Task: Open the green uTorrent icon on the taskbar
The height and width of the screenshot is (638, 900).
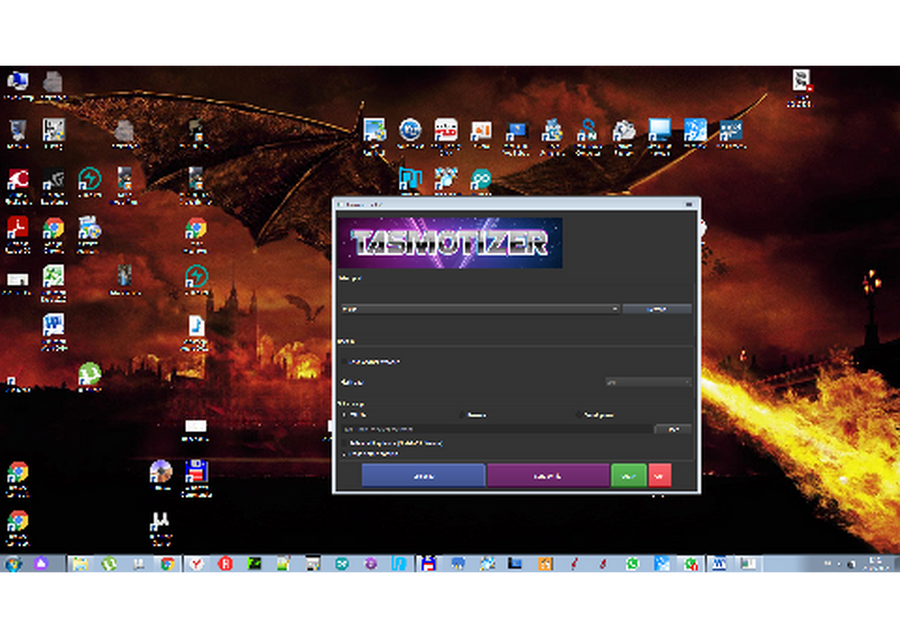Action: [108, 564]
